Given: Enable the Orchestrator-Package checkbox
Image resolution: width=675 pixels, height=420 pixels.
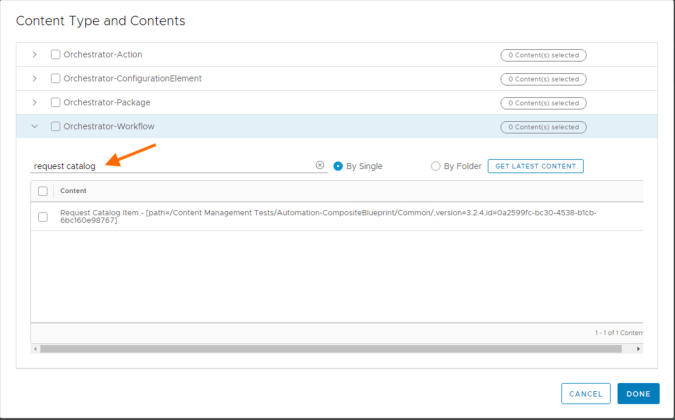Looking at the screenshot, I should point(56,103).
